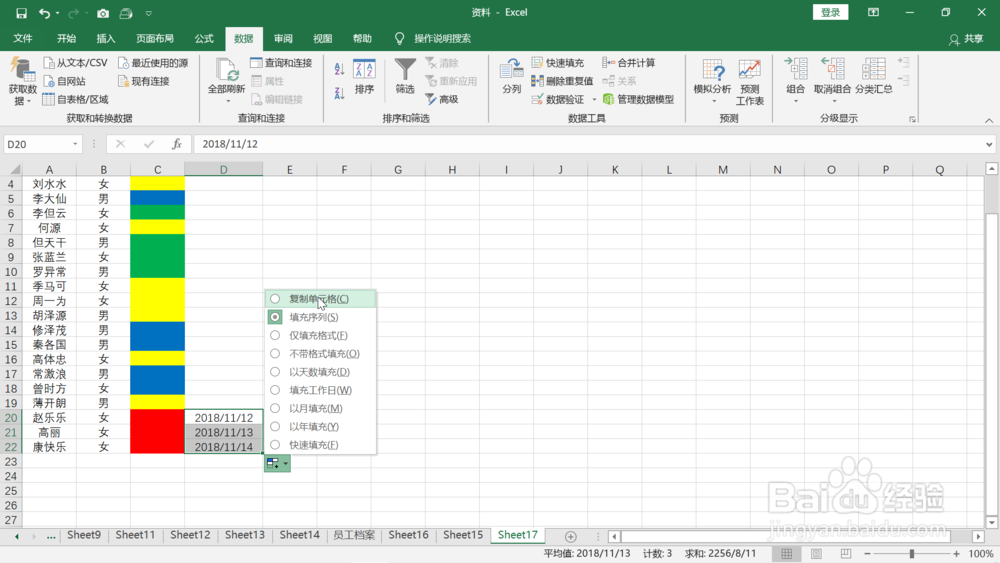Open the Undo history dropdown arrow
The height and width of the screenshot is (563, 1000).
57,13
